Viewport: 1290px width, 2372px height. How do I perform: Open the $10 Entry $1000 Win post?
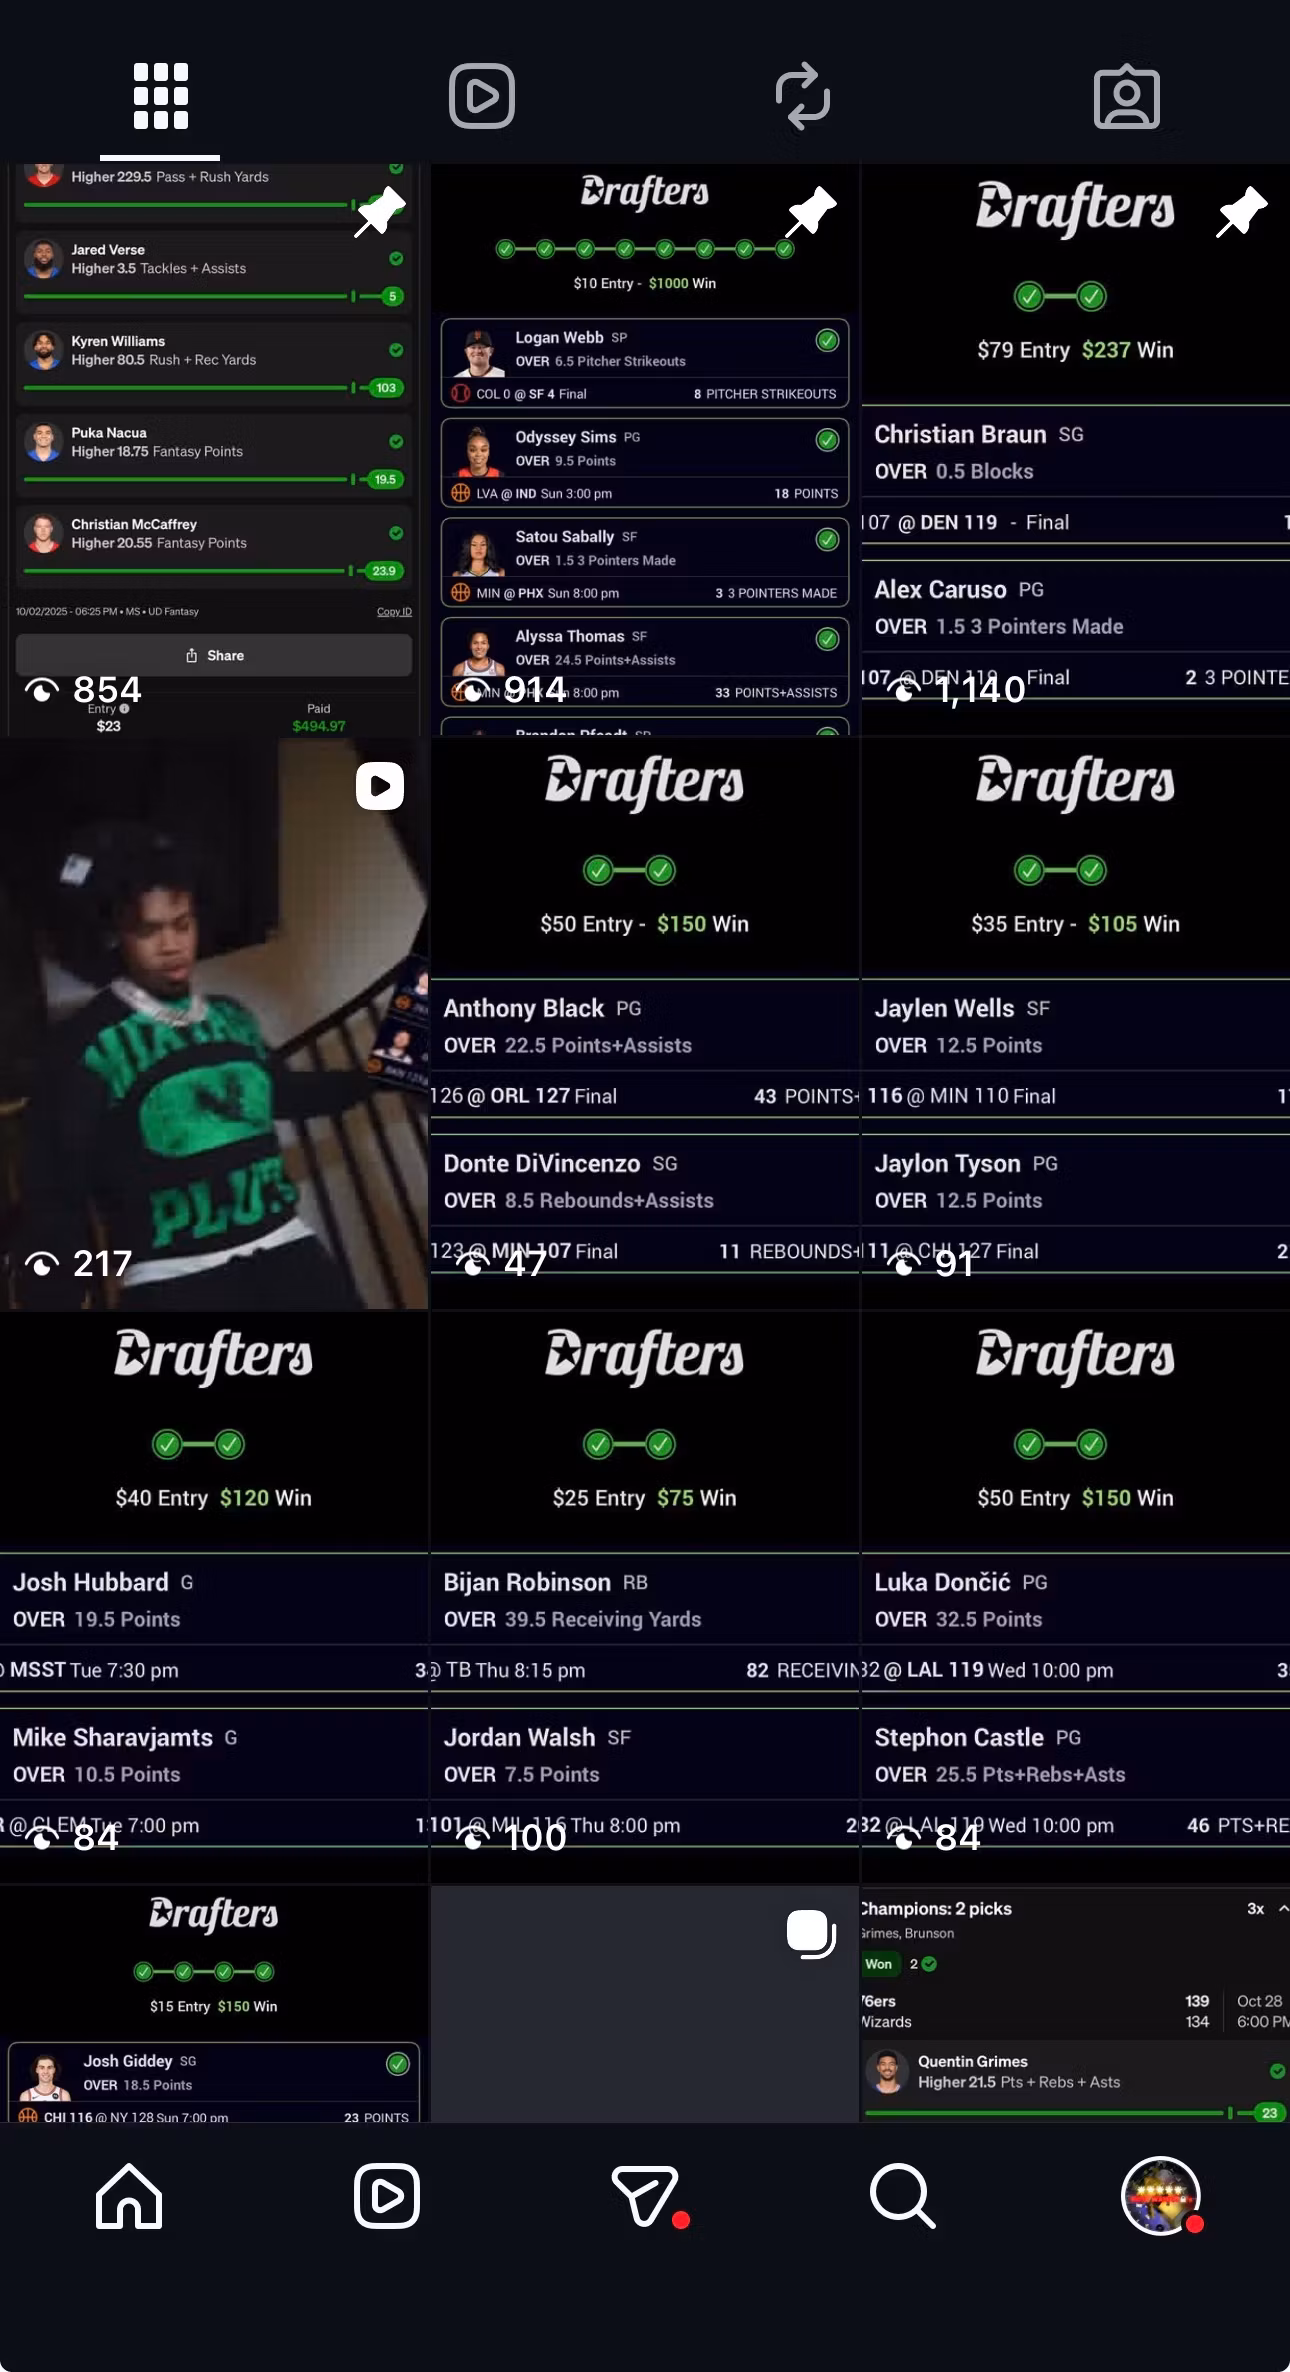click(x=645, y=450)
